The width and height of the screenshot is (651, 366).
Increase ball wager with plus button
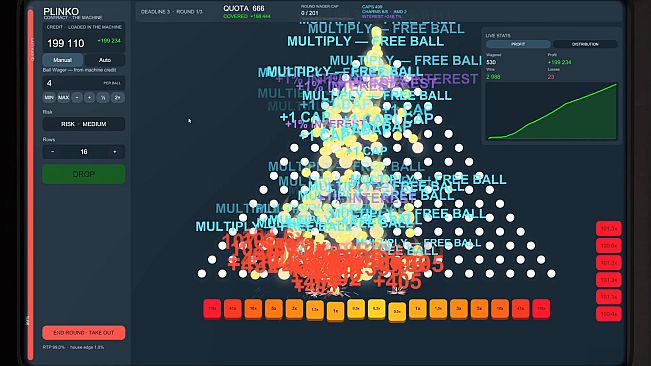(x=89, y=98)
